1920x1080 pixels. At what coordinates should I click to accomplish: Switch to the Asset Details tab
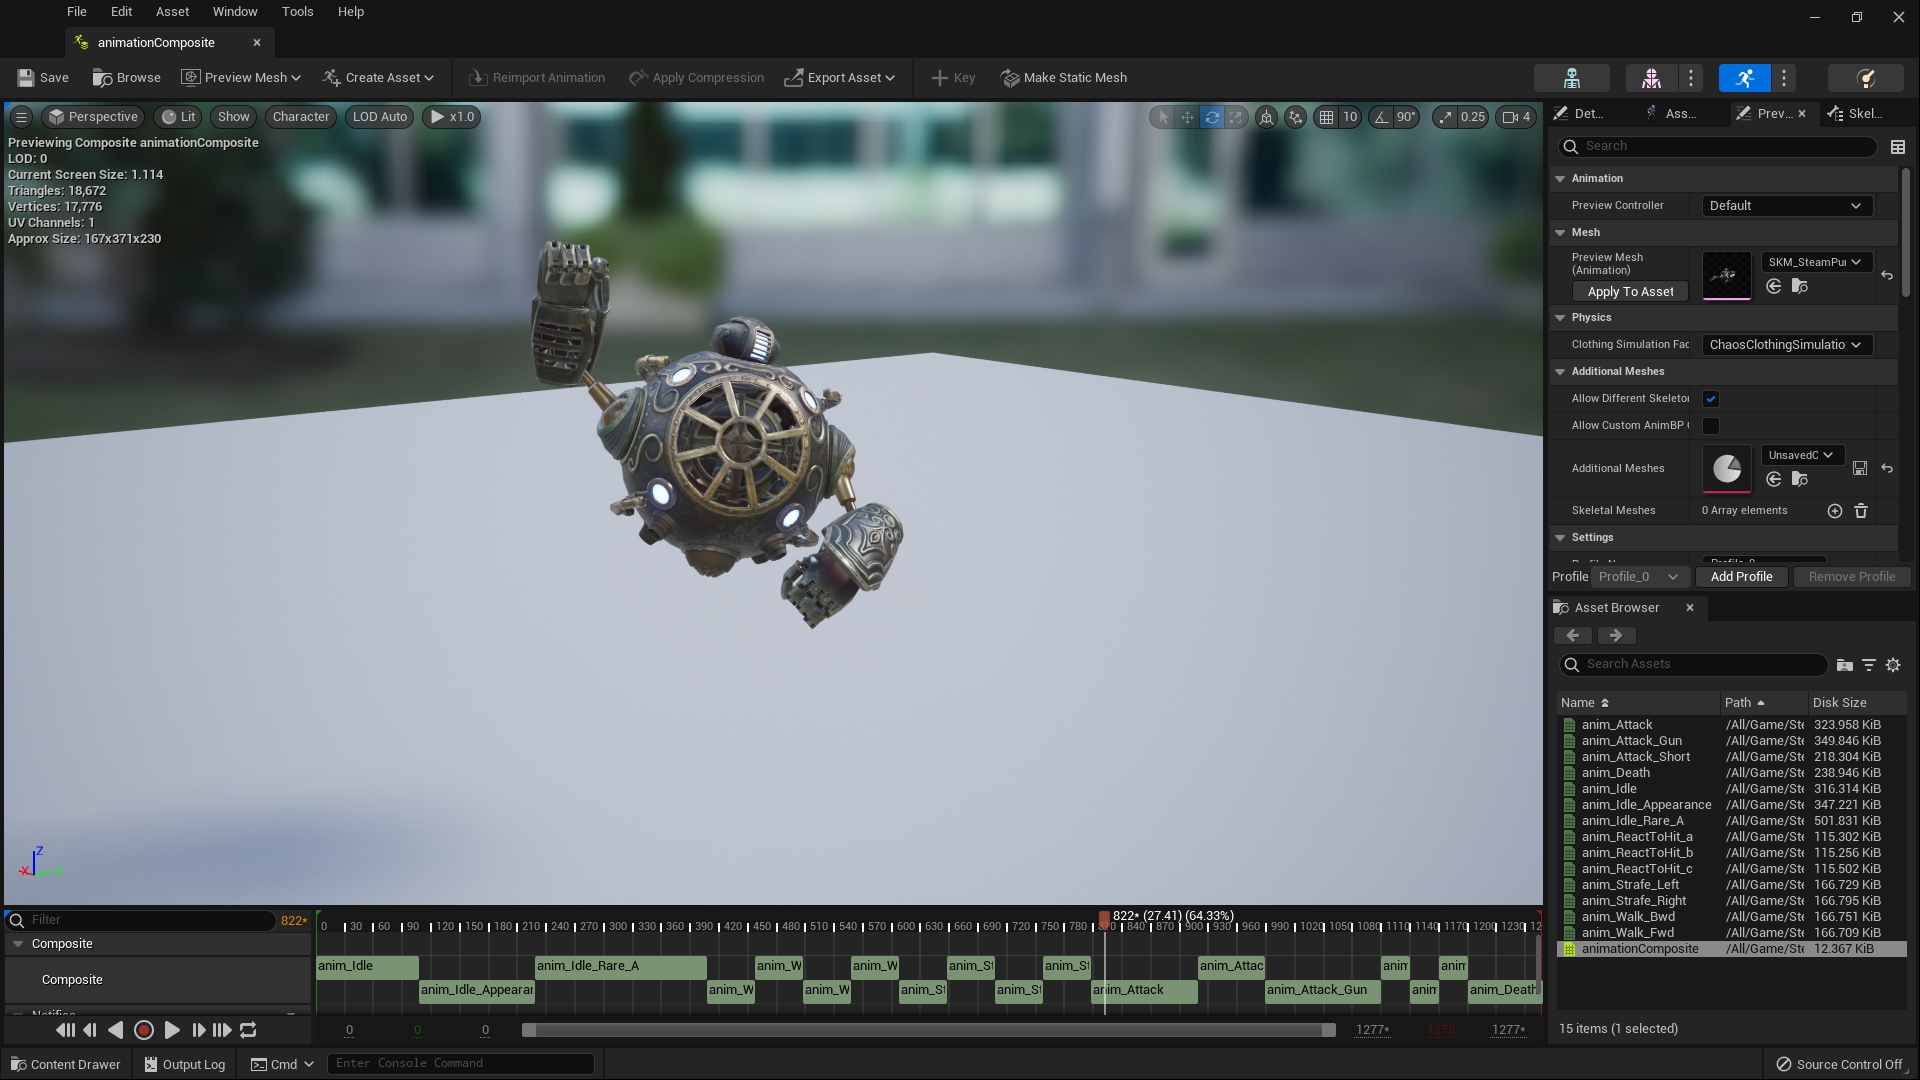point(1678,113)
